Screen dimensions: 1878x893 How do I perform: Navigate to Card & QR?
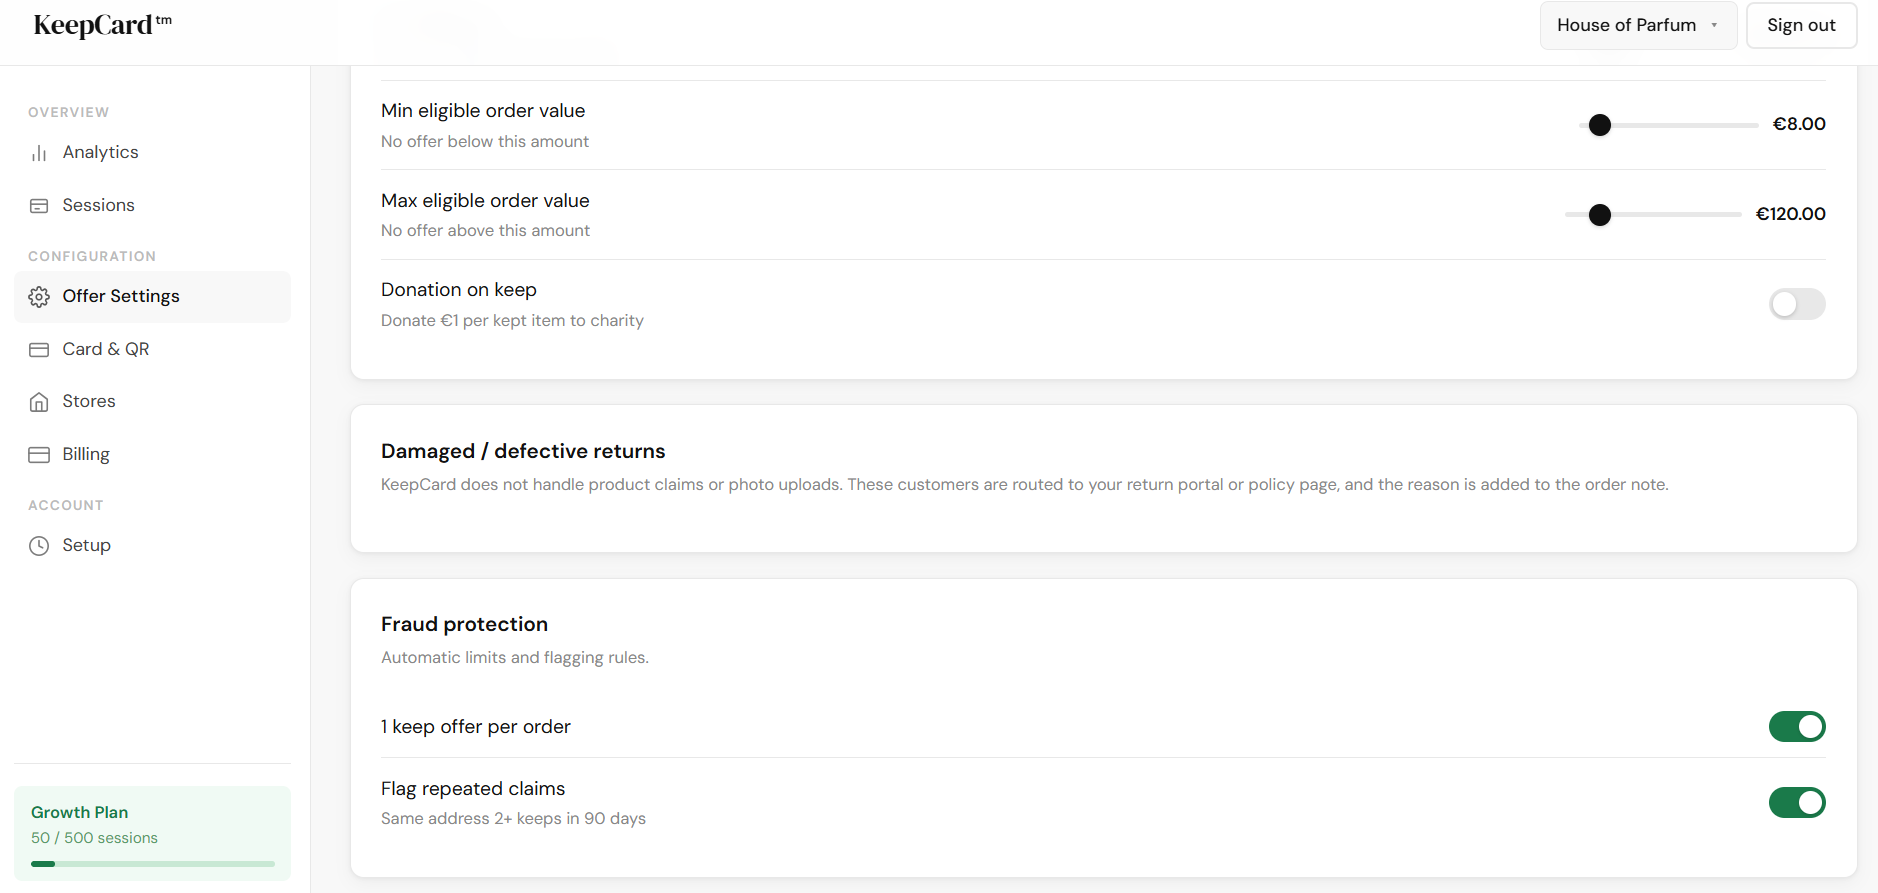[152, 350]
